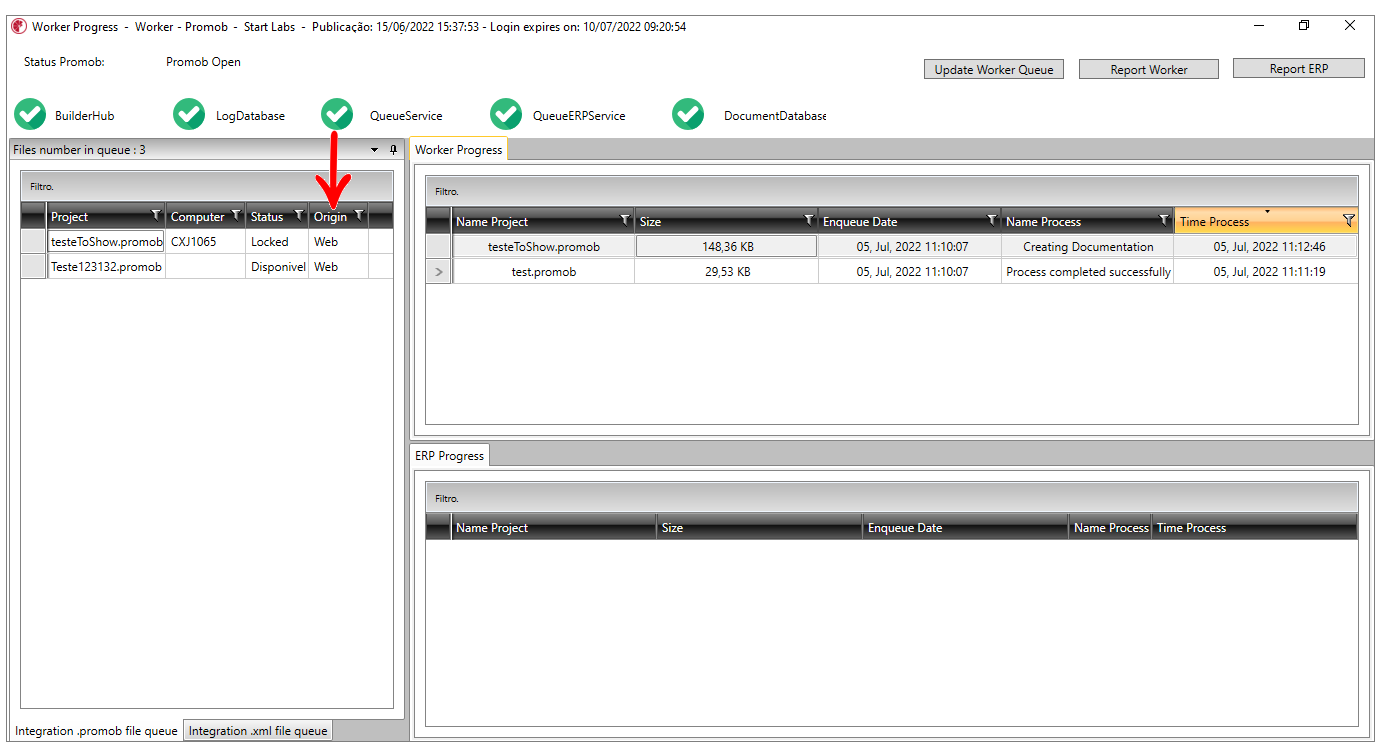The width and height of the screenshot is (1378, 749).
Task: Click Disponível status cell
Action: [x=277, y=266]
